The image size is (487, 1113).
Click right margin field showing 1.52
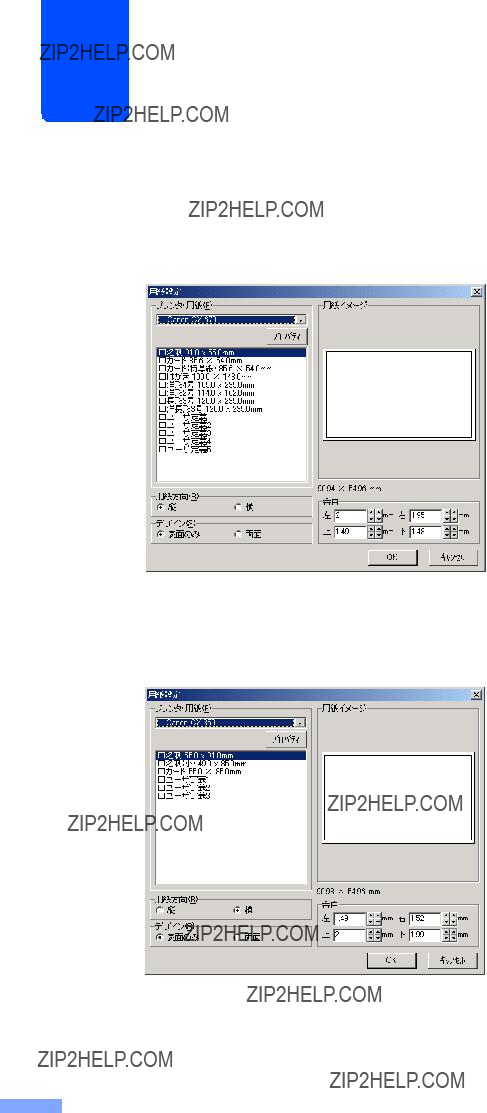point(425,919)
